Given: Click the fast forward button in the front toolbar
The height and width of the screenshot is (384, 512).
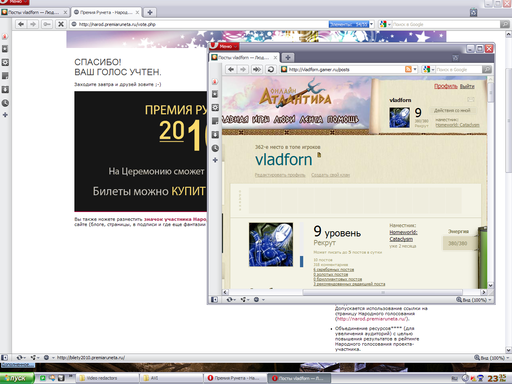Looking at the screenshot, I should pos(257,69).
